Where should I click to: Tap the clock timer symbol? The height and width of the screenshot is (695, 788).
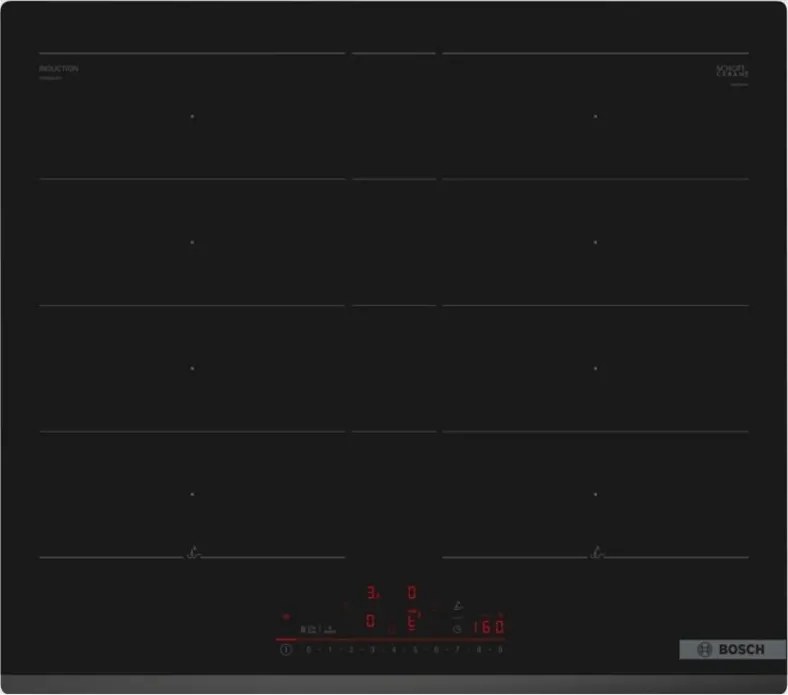(457, 629)
